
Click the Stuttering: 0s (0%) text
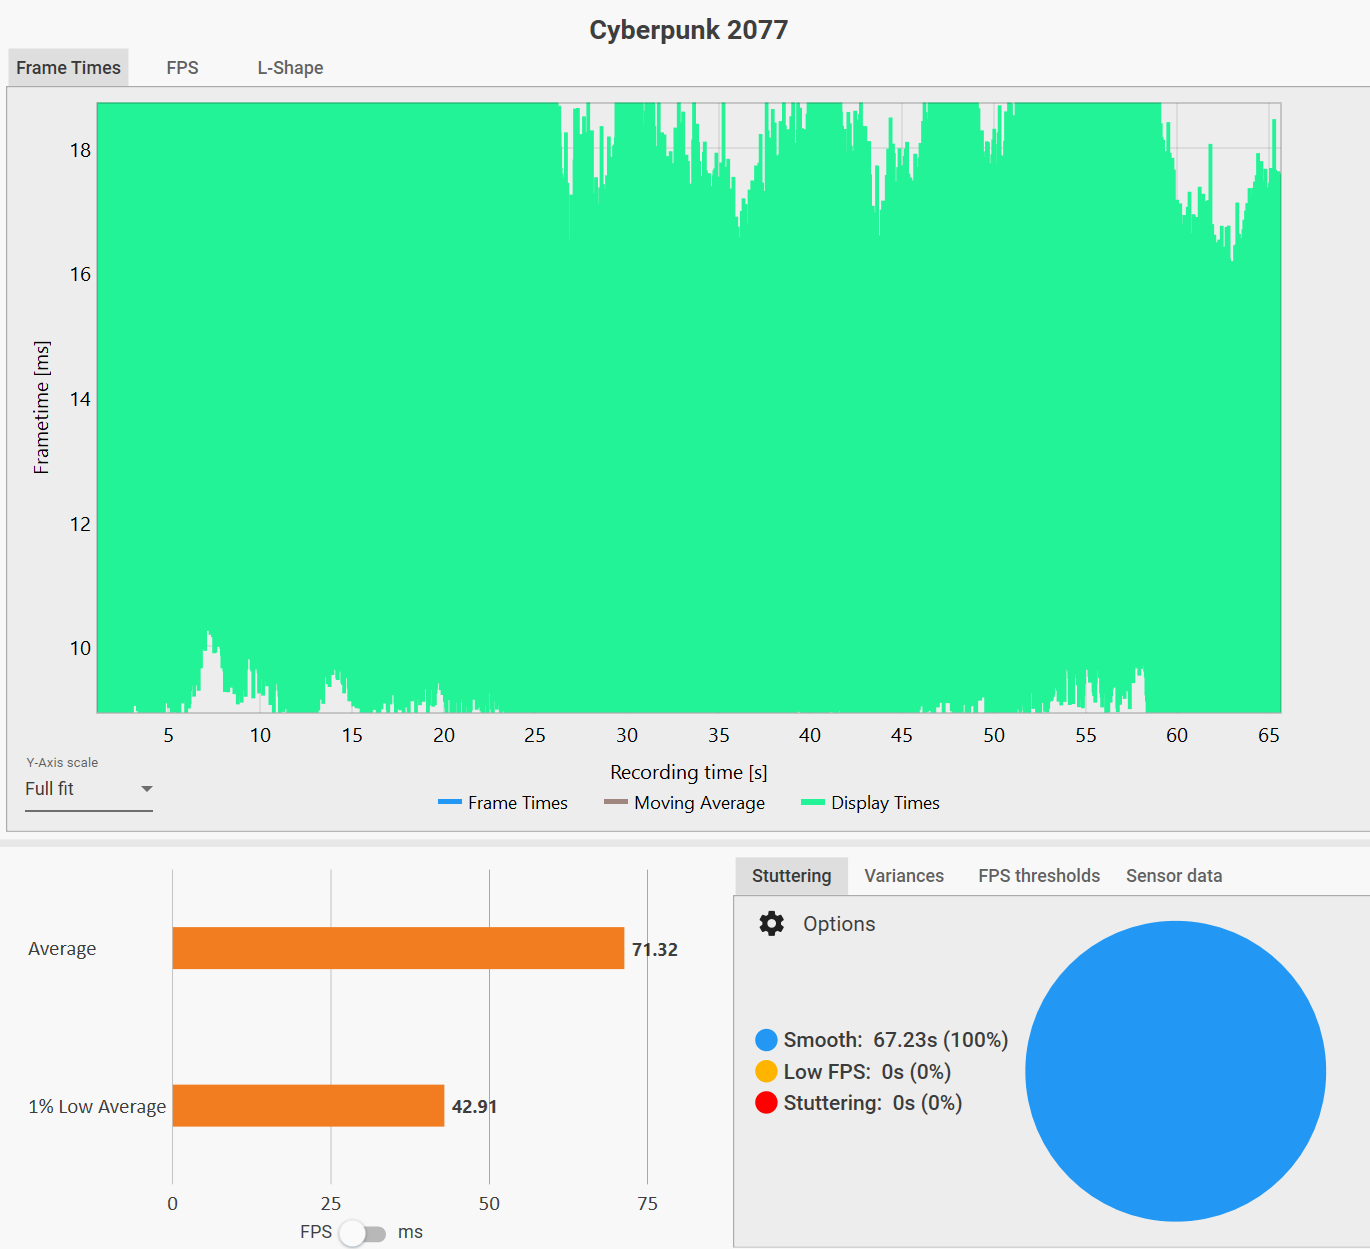(873, 1103)
